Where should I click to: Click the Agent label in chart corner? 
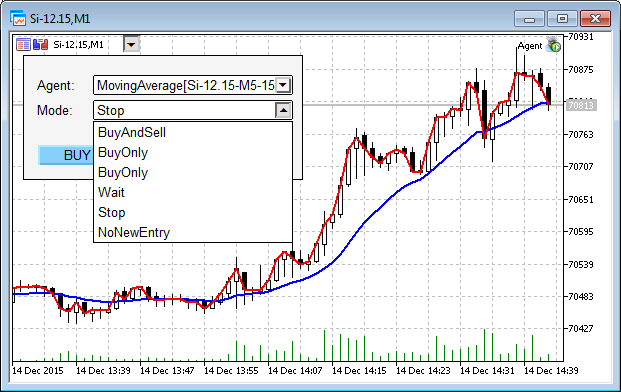click(530, 46)
